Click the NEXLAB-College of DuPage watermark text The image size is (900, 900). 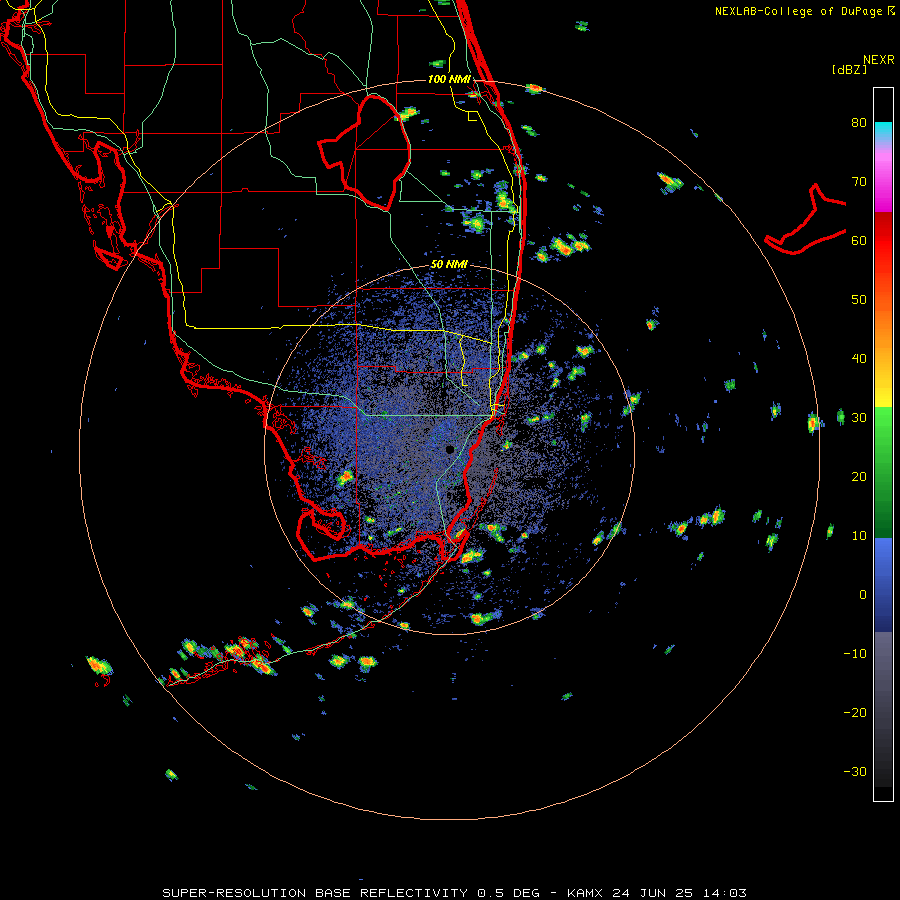(798, 11)
